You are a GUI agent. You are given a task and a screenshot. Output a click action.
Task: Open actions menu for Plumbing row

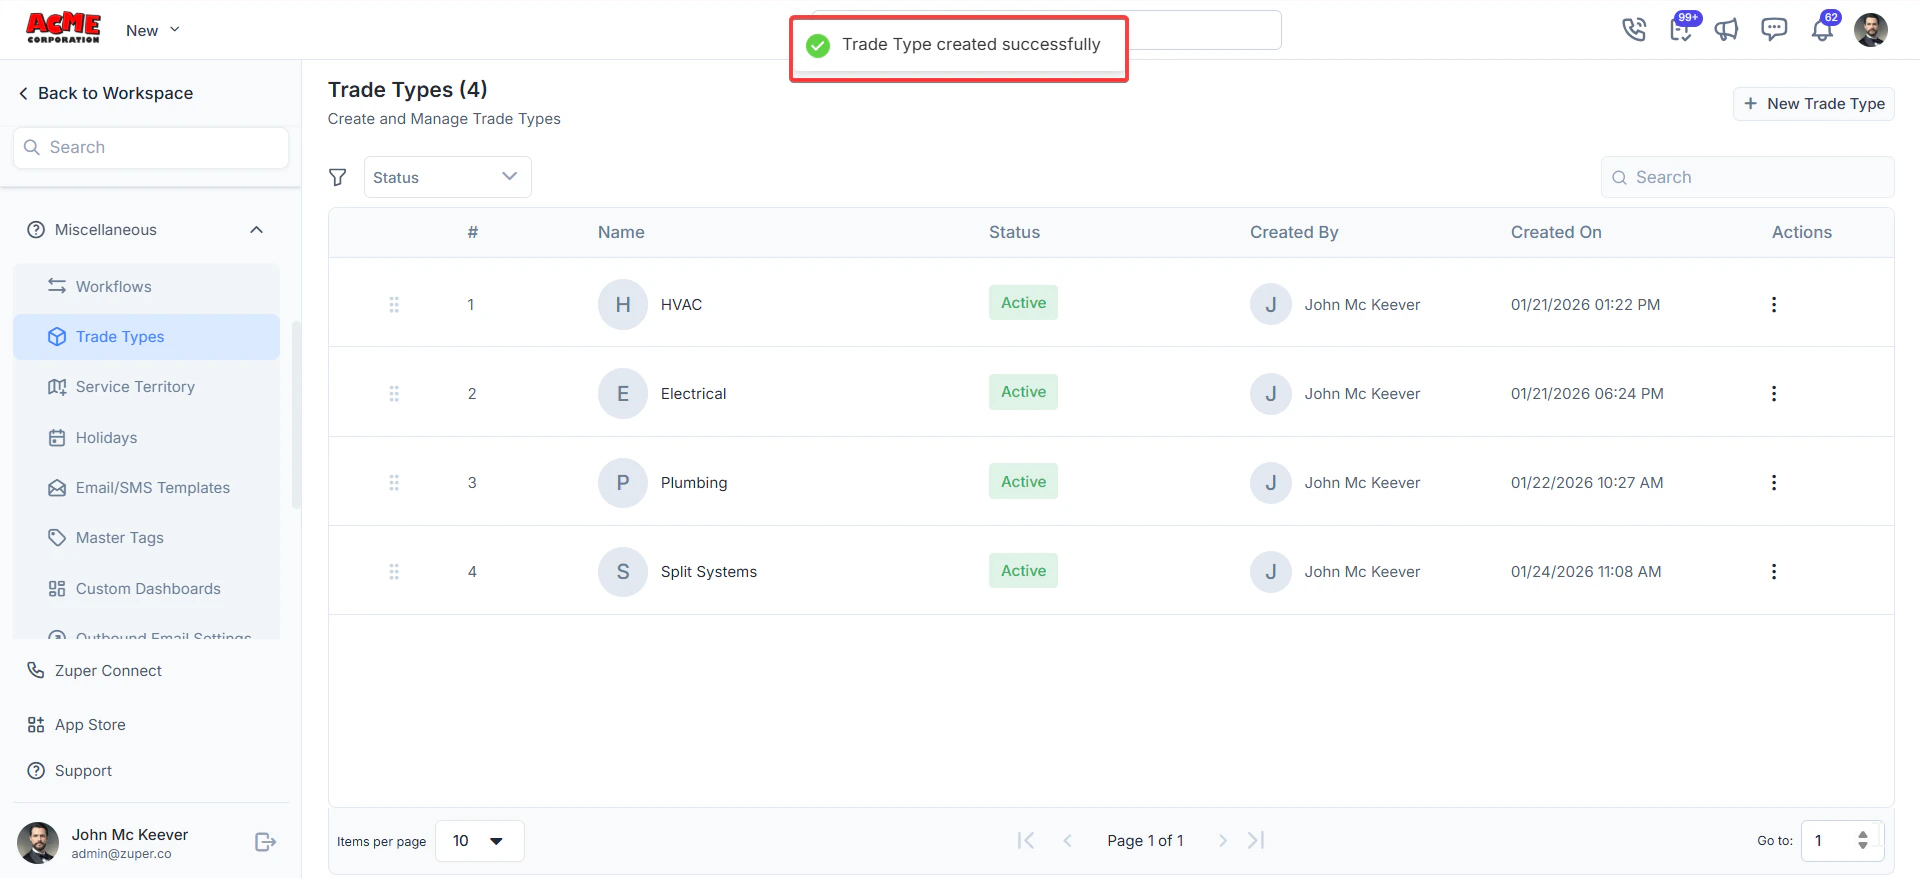1774,483
